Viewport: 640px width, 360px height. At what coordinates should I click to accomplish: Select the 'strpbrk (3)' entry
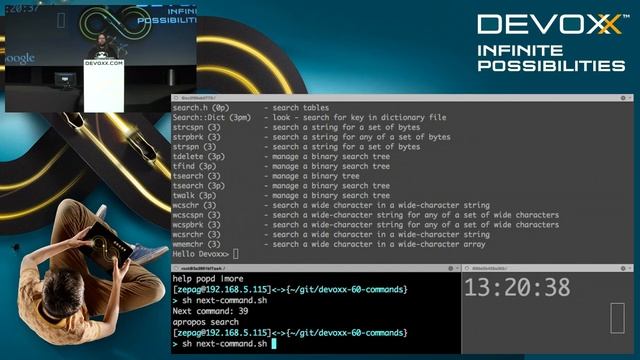(x=196, y=137)
